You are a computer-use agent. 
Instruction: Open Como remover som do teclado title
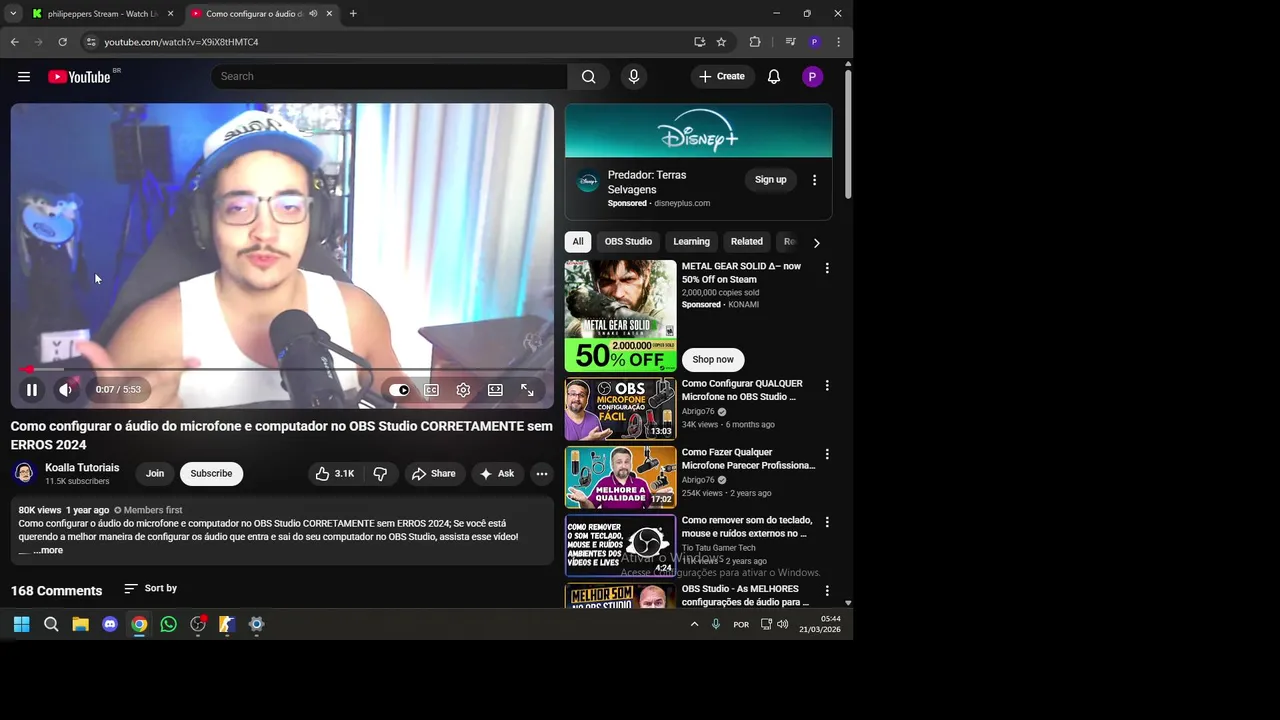(x=747, y=527)
